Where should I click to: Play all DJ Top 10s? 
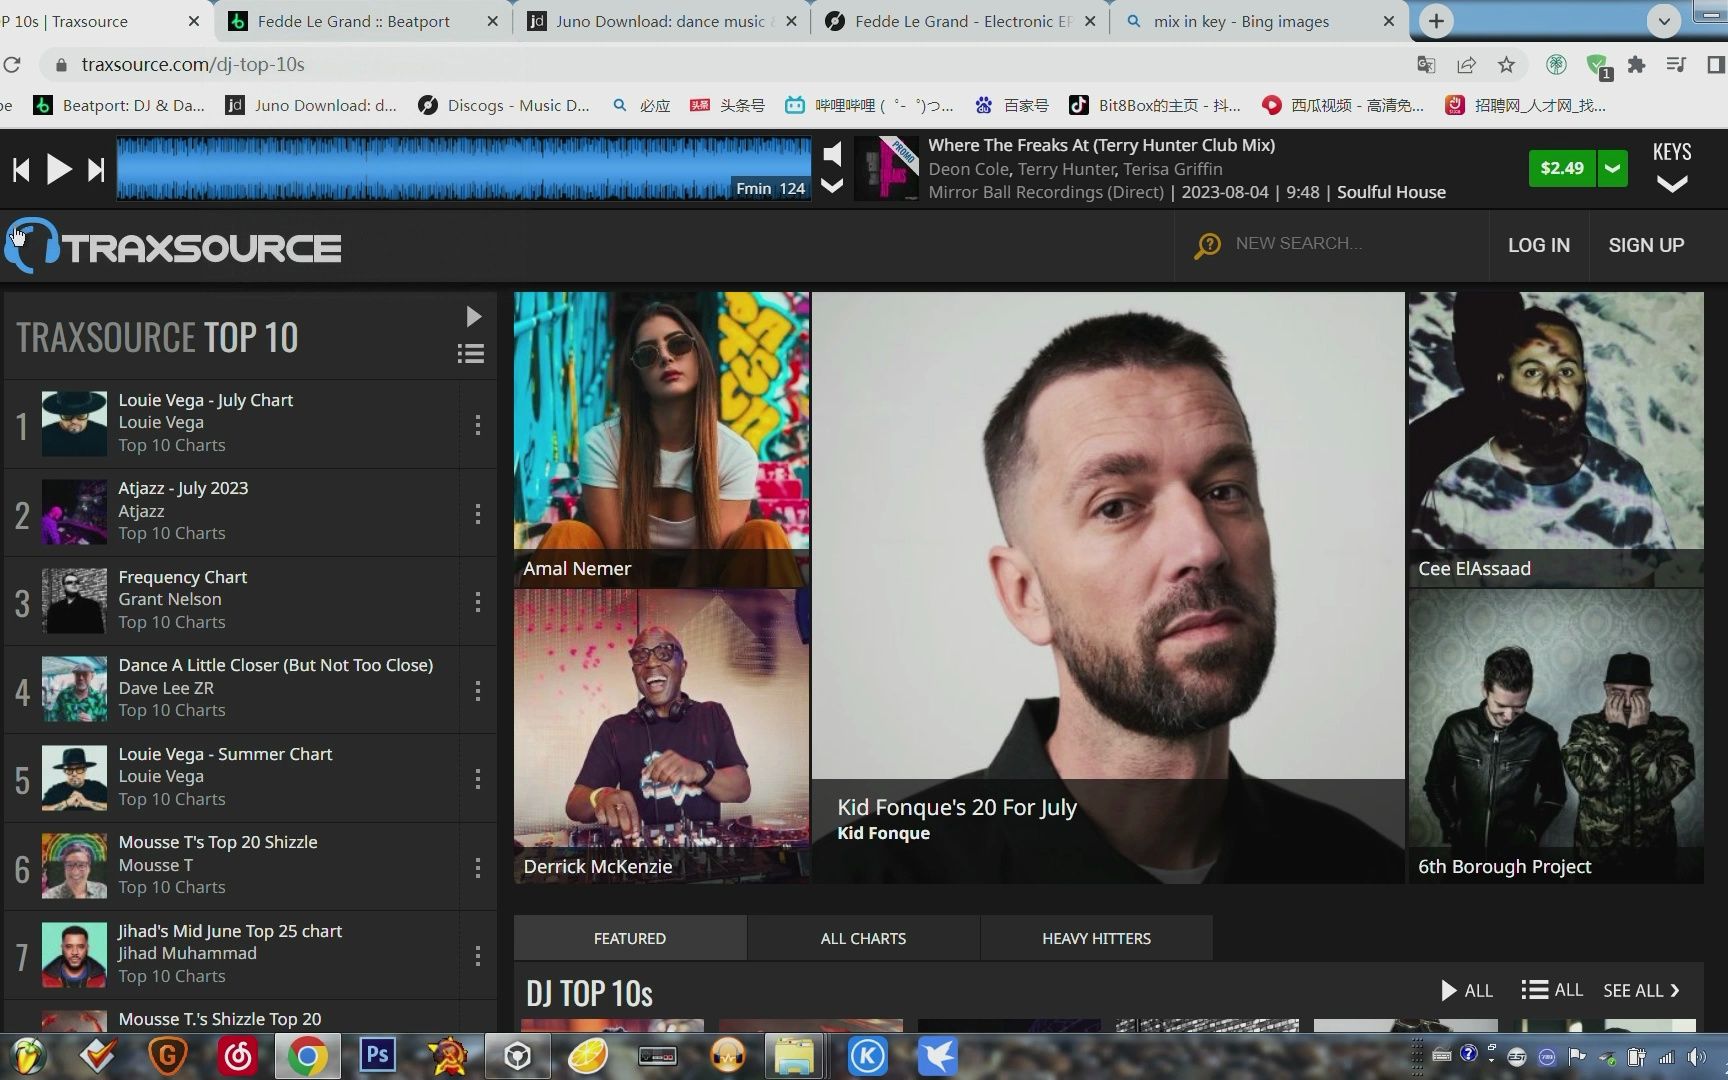tap(1466, 990)
